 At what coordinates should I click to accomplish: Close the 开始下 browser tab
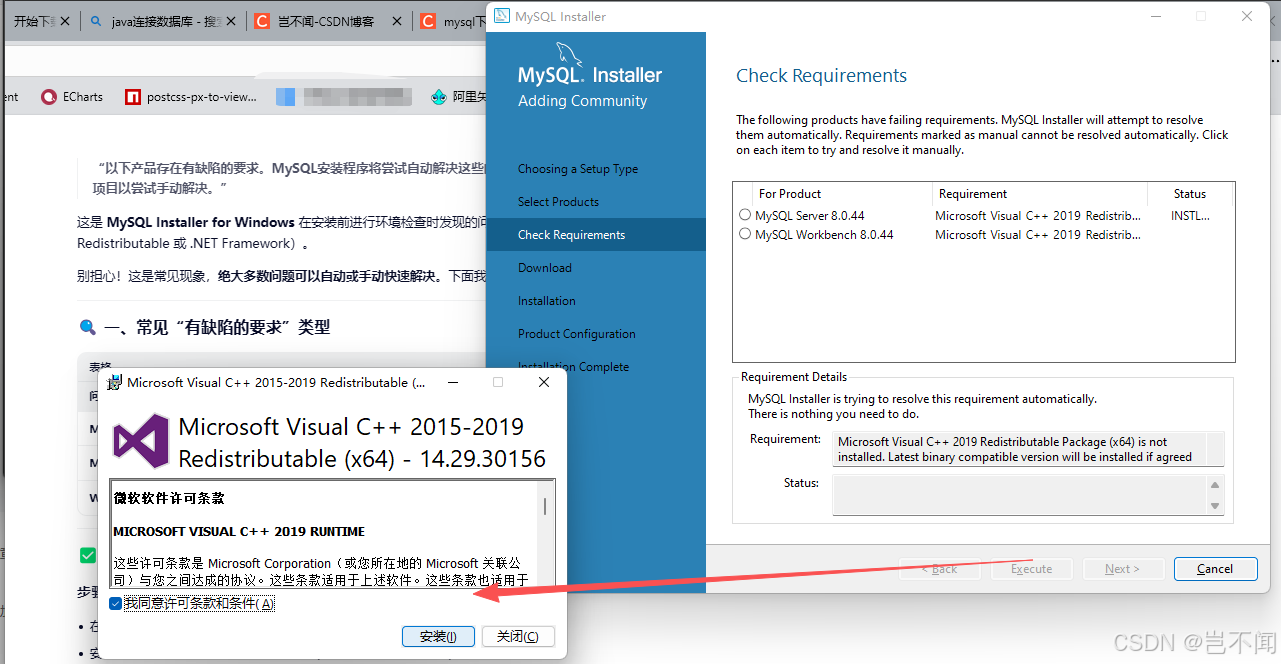click(x=65, y=21)
